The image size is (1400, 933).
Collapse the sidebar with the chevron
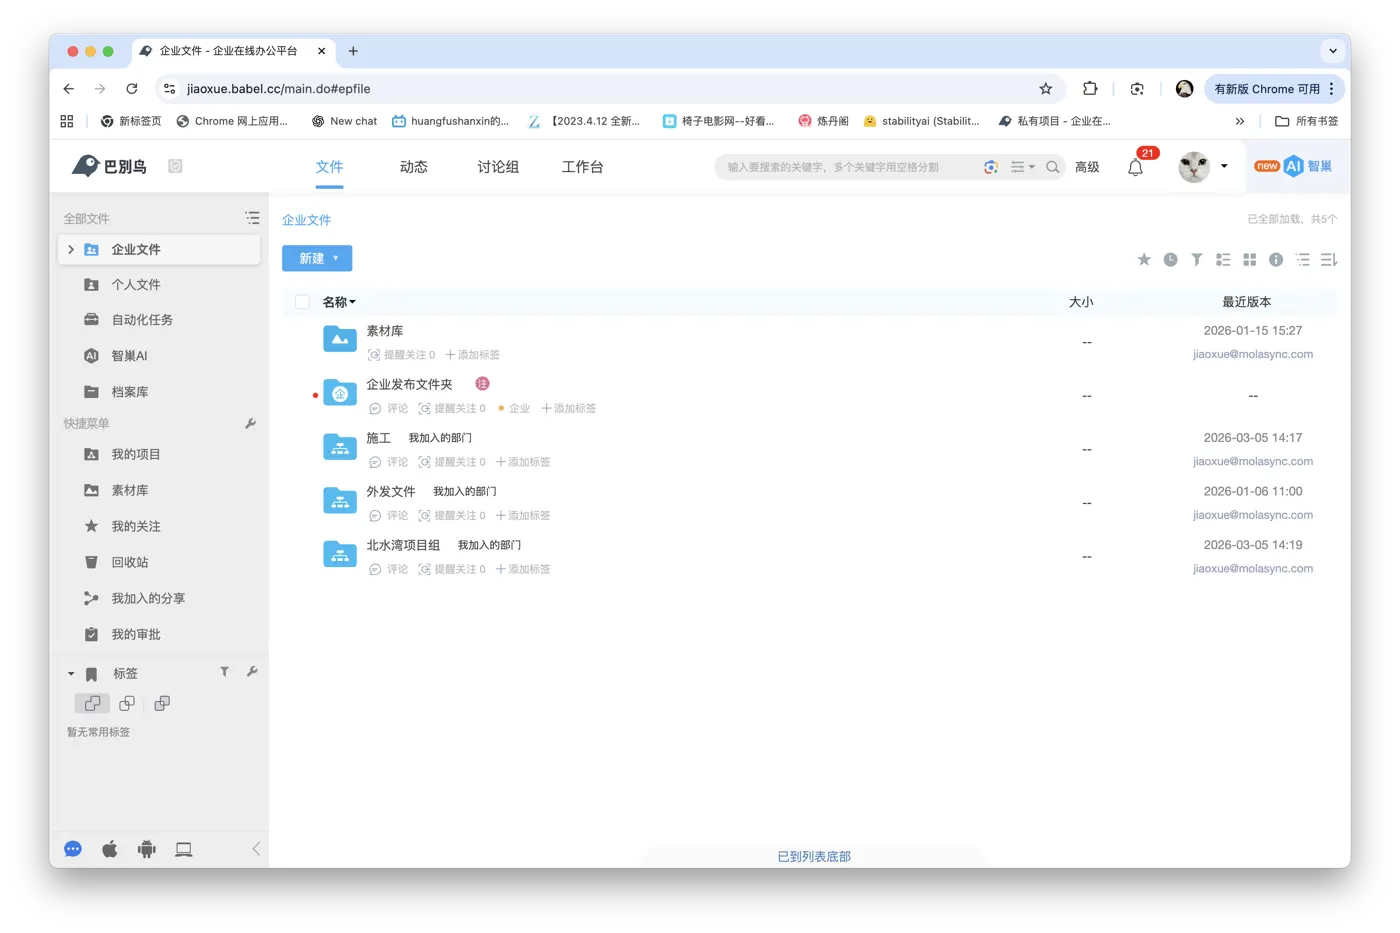pos(256,850)
